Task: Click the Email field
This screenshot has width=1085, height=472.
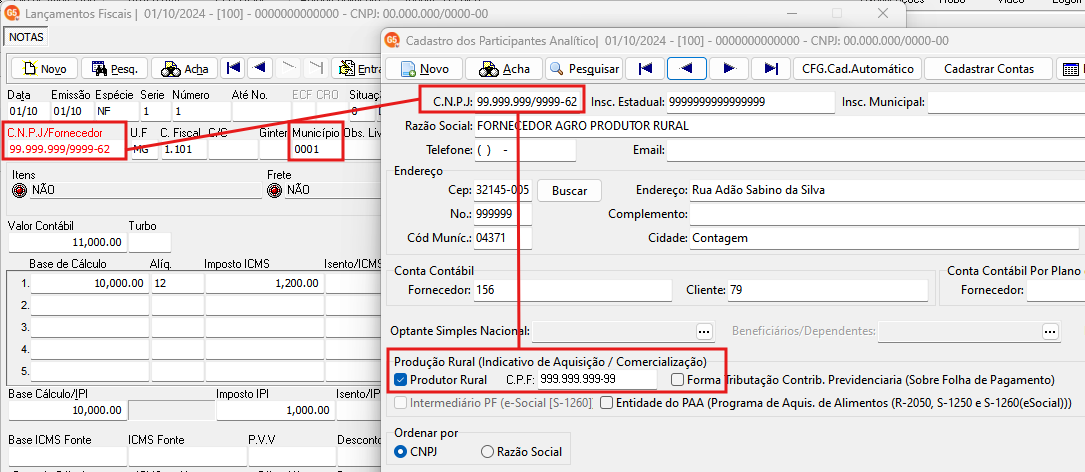Action: [875, 150]
